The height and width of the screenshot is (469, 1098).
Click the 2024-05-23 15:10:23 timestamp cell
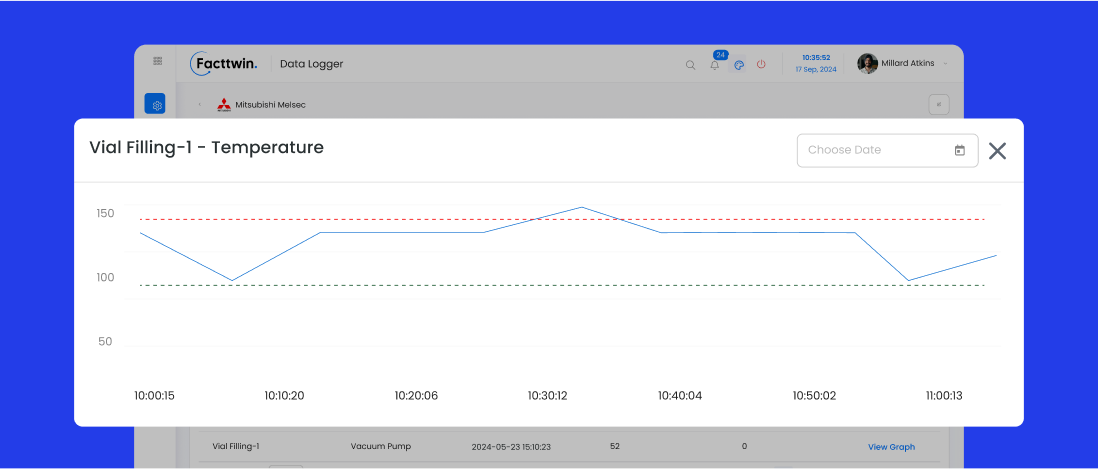pos(511,447)
